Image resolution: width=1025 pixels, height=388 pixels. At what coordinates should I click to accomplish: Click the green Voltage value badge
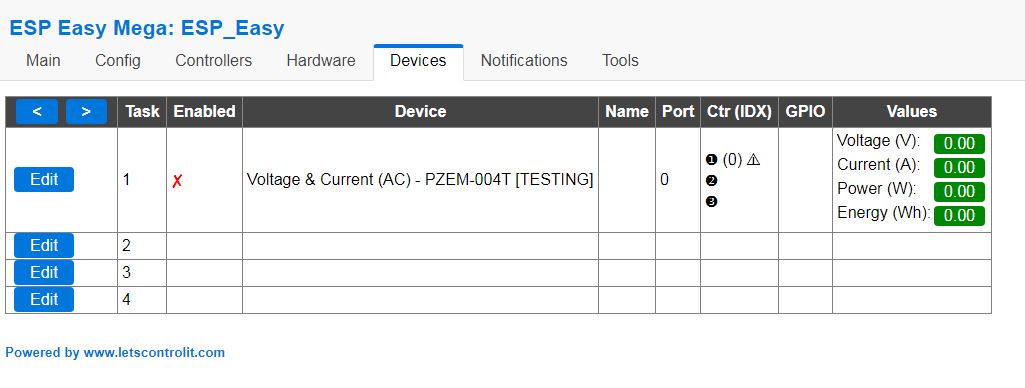[959, 144]
